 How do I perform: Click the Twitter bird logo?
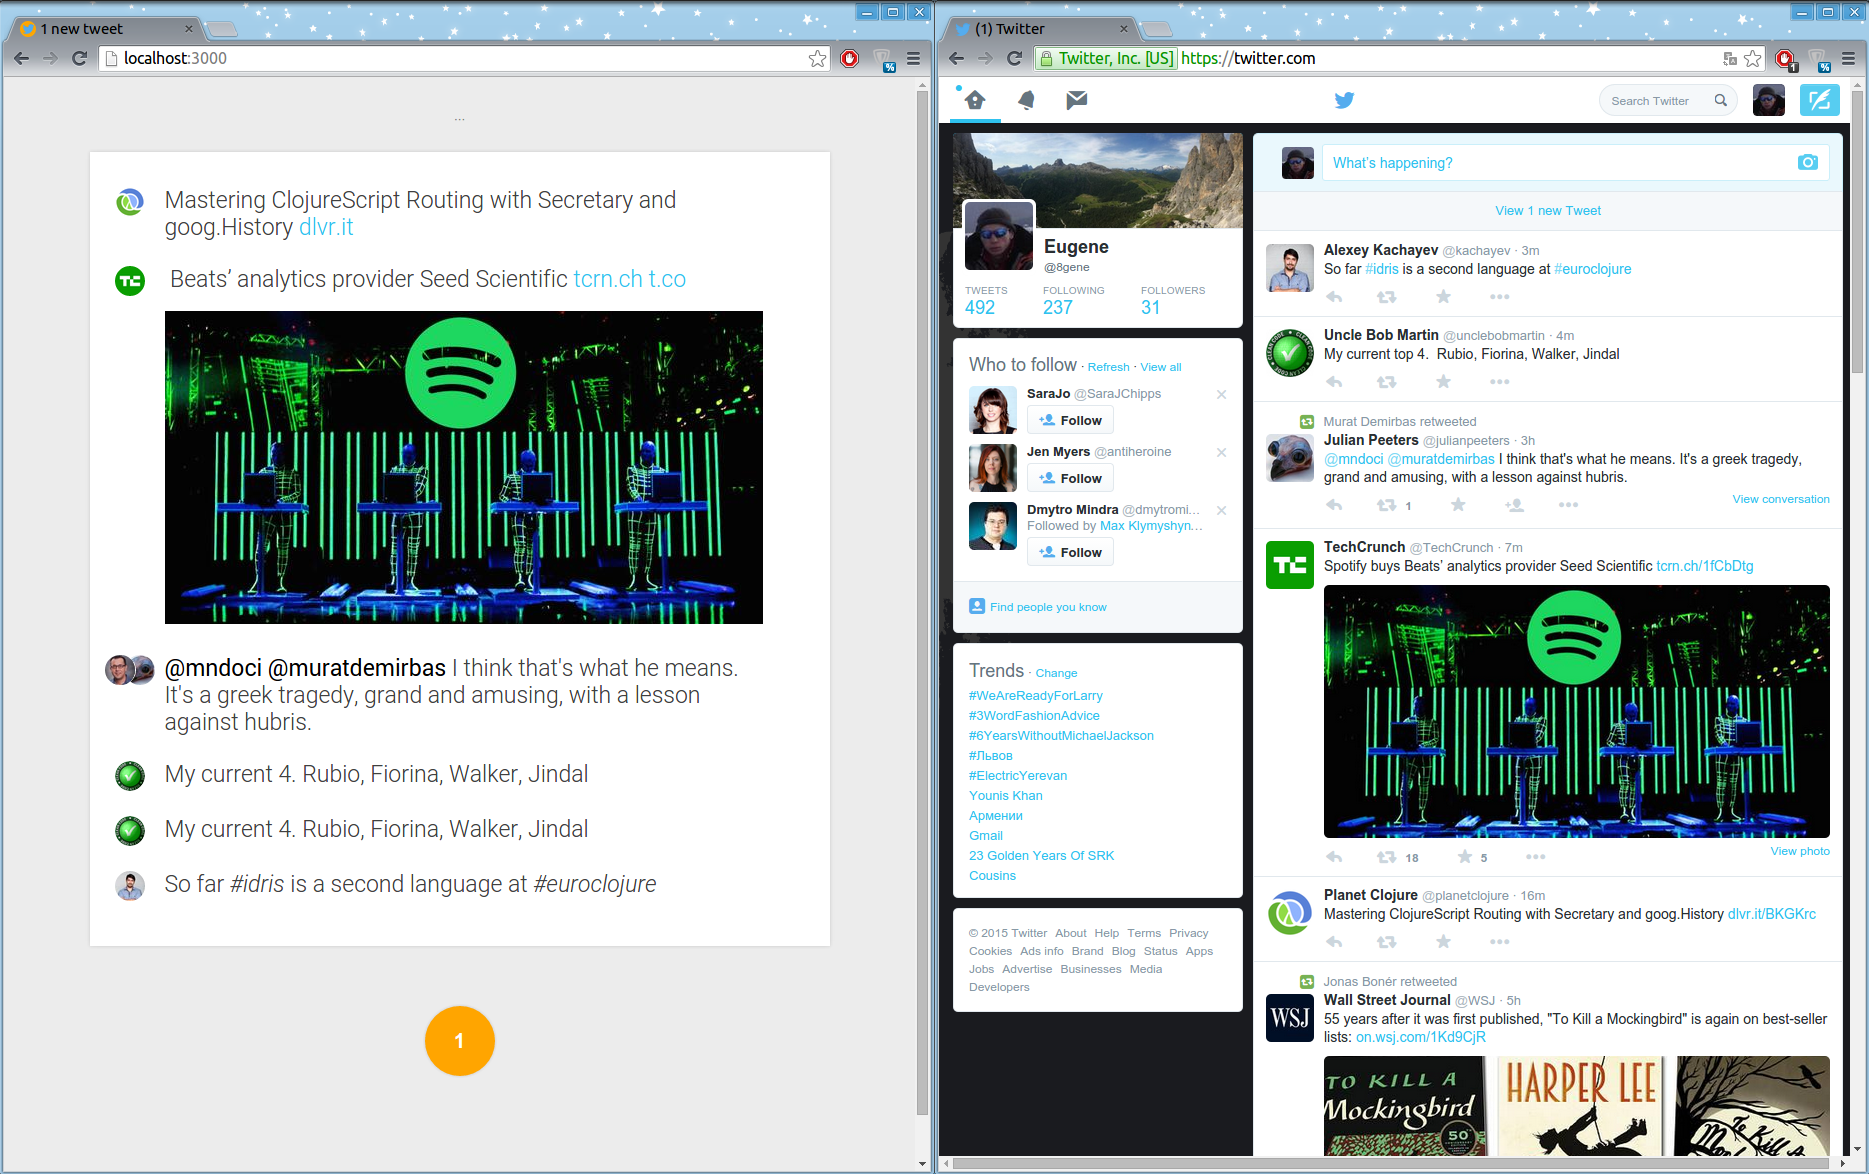(x=1344, y=100)
